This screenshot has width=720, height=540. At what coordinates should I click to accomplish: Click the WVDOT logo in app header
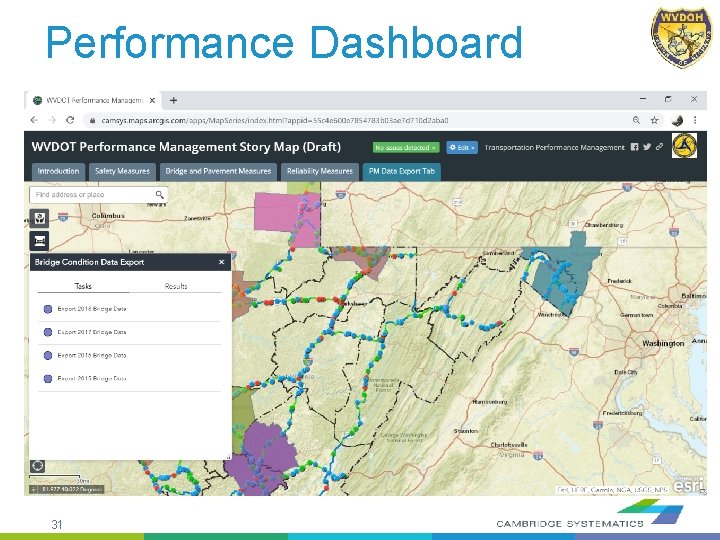tap(684, 146)
